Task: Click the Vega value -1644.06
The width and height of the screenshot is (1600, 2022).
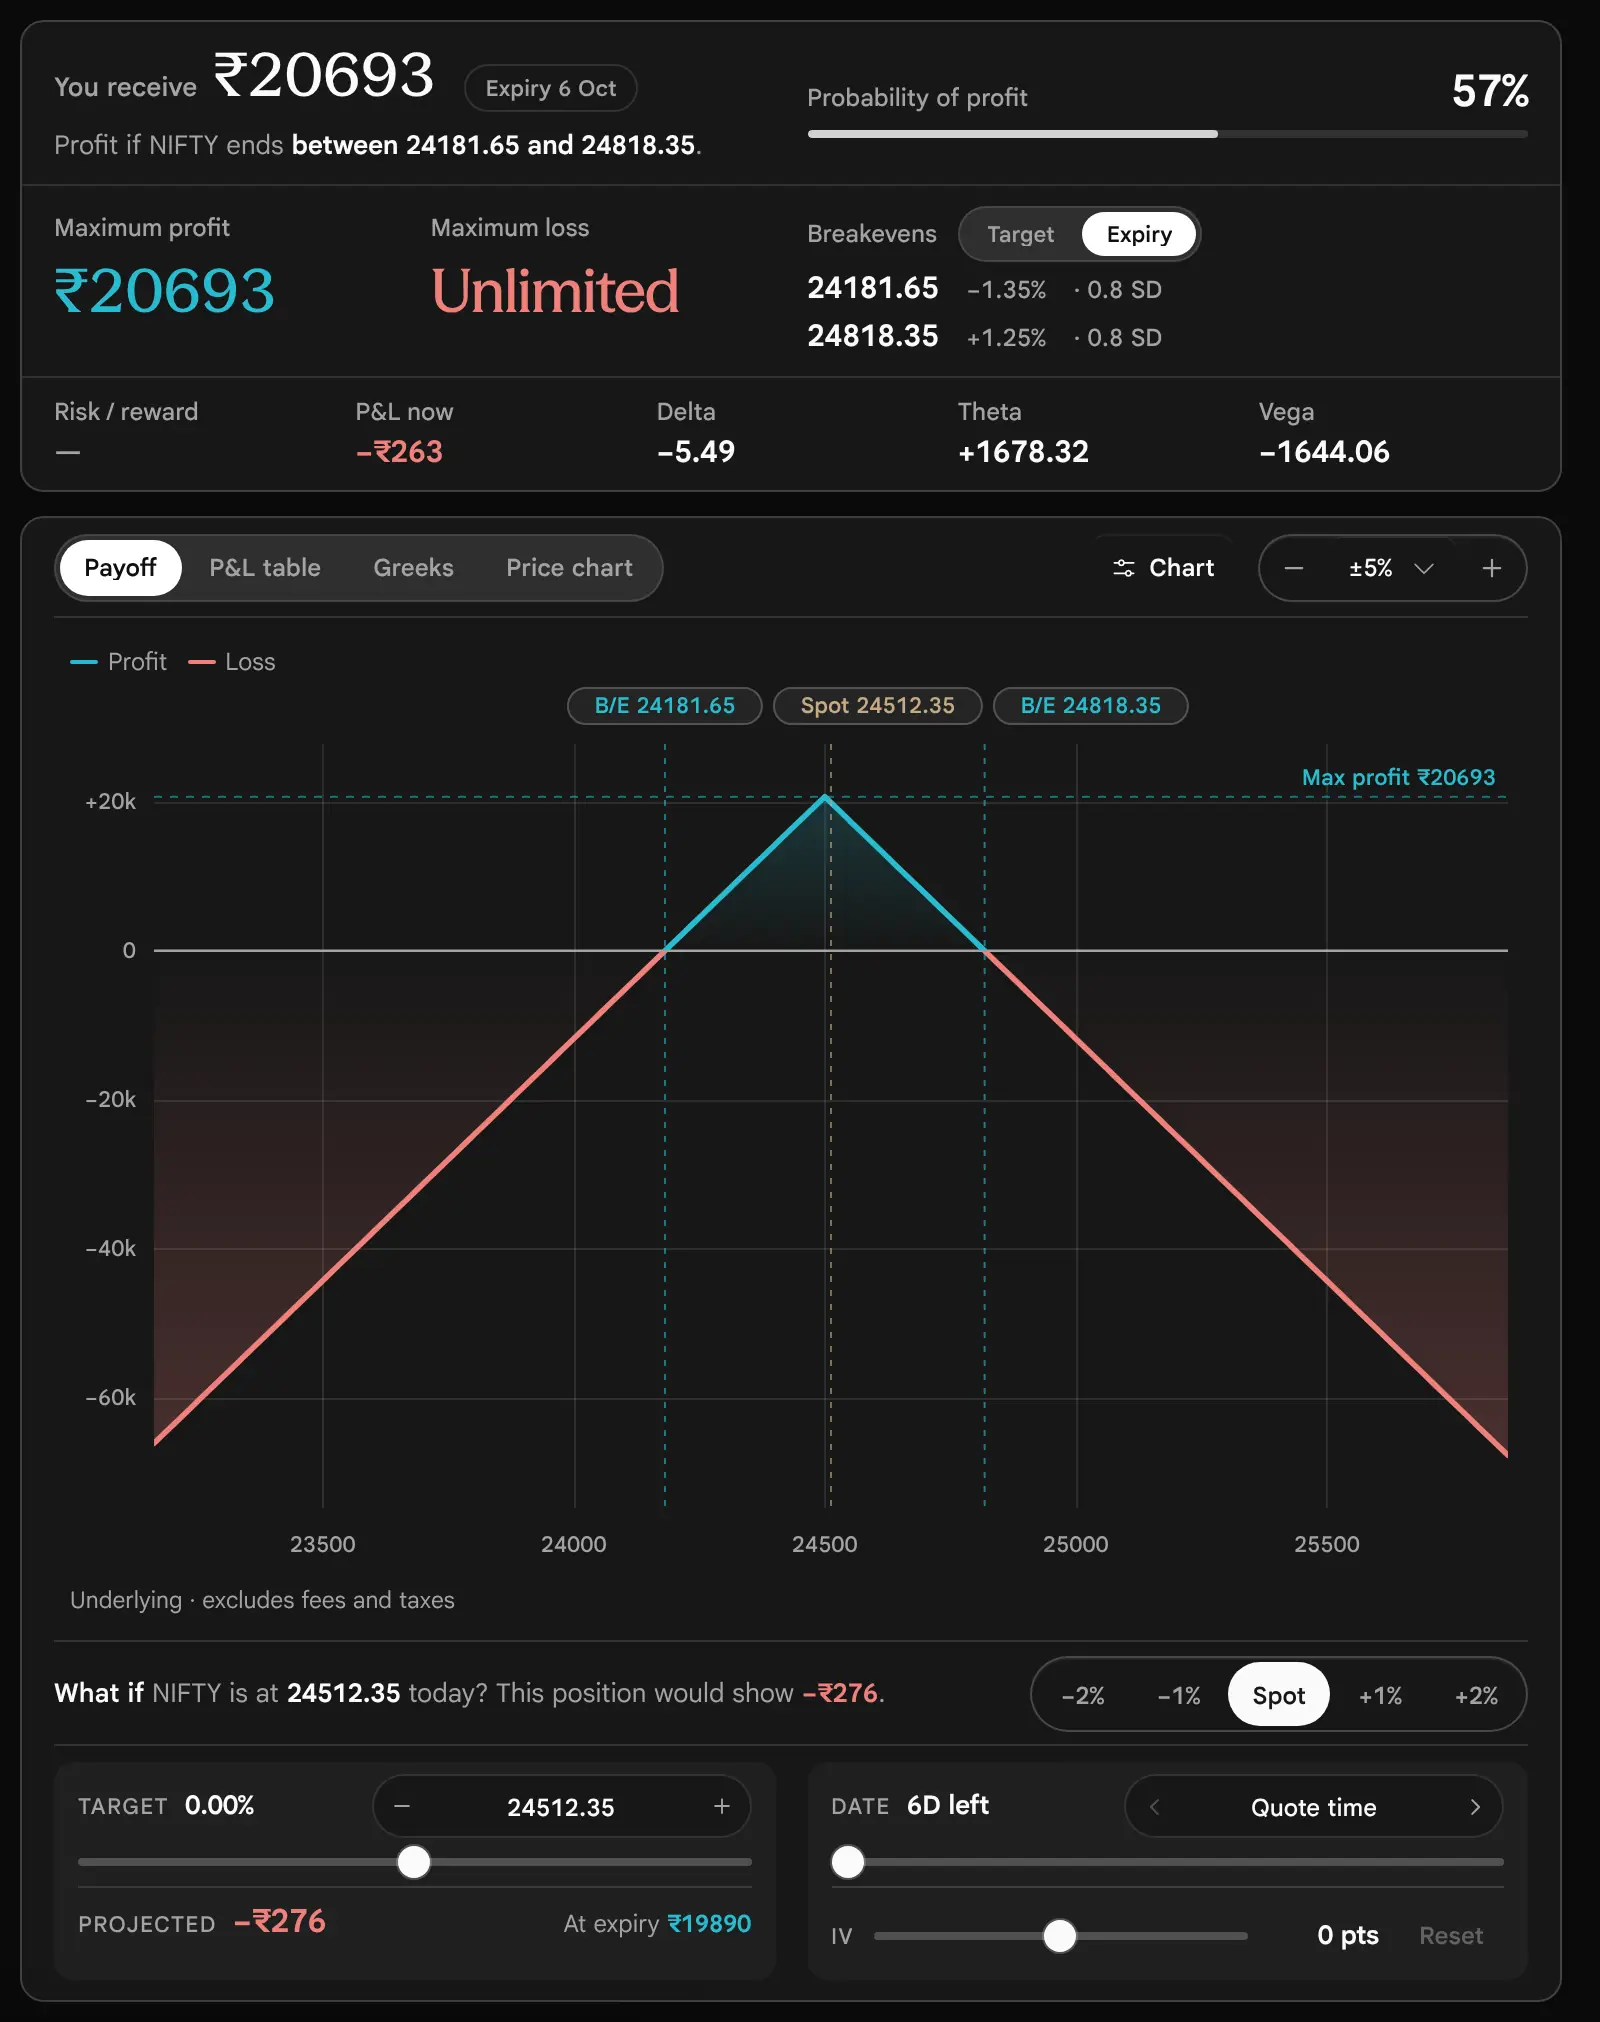Action: (1324, 451)
